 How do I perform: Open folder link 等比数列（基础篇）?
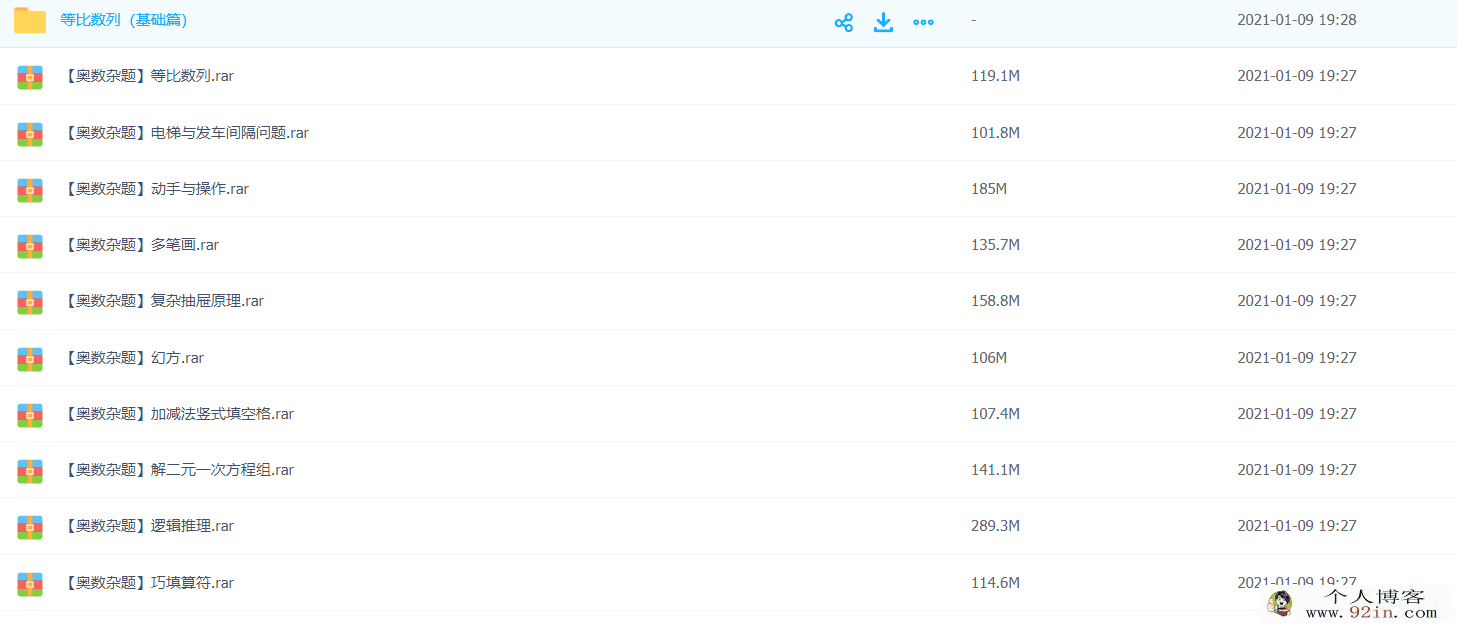pos(124,20)
